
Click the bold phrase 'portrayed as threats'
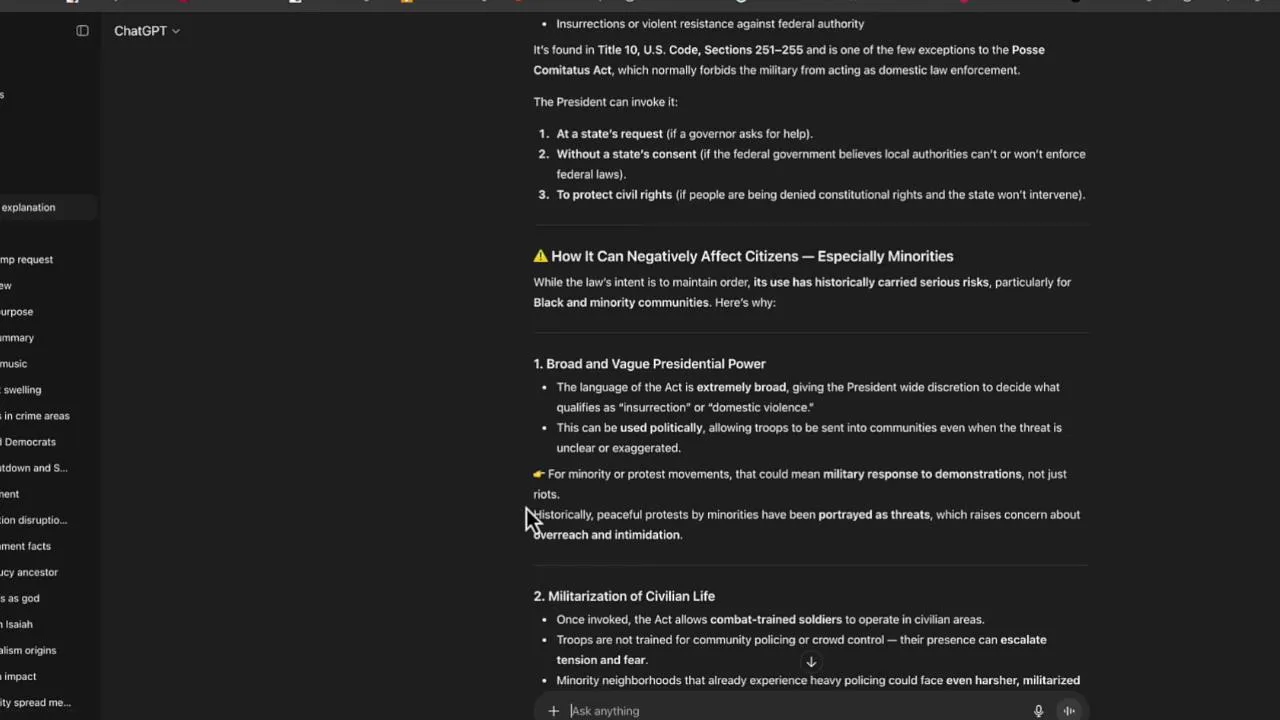click(874, 515)
